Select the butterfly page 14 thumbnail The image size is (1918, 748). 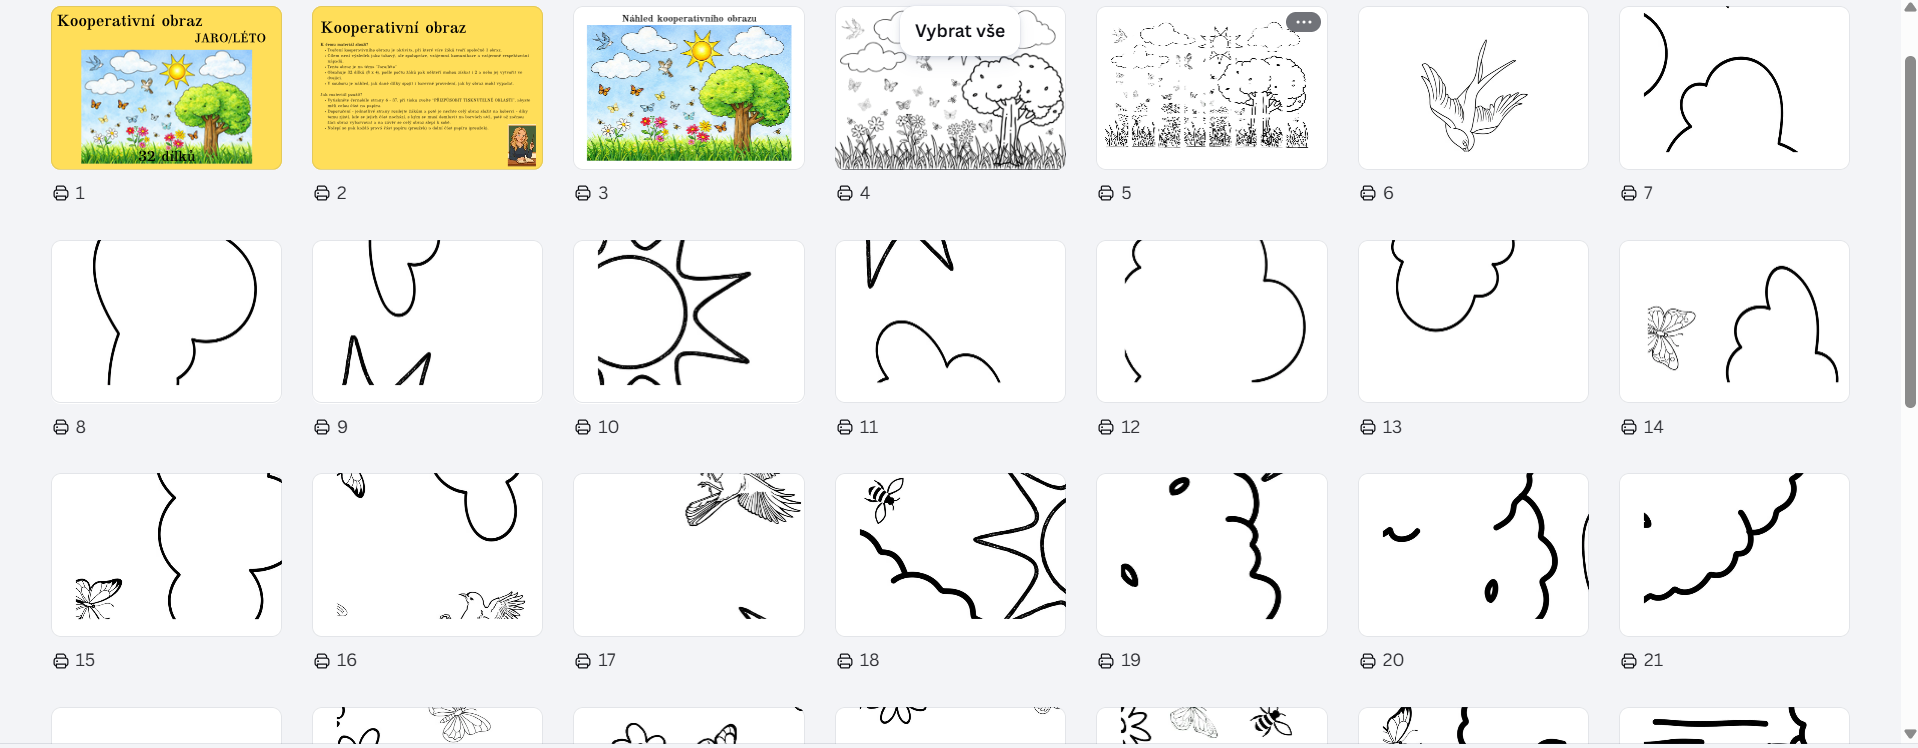1734,321
